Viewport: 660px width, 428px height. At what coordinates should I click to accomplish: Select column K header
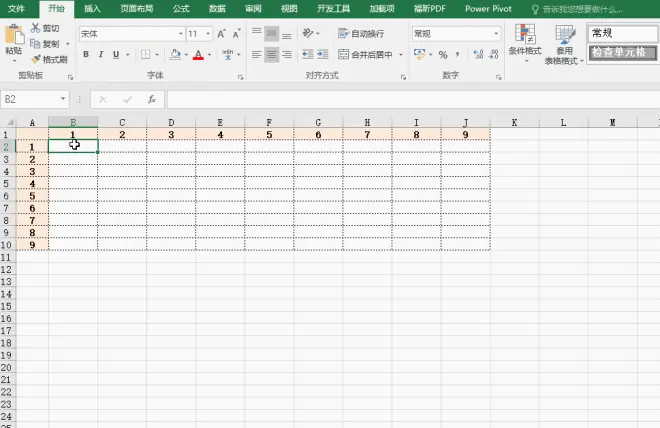(x=514, y=122)
